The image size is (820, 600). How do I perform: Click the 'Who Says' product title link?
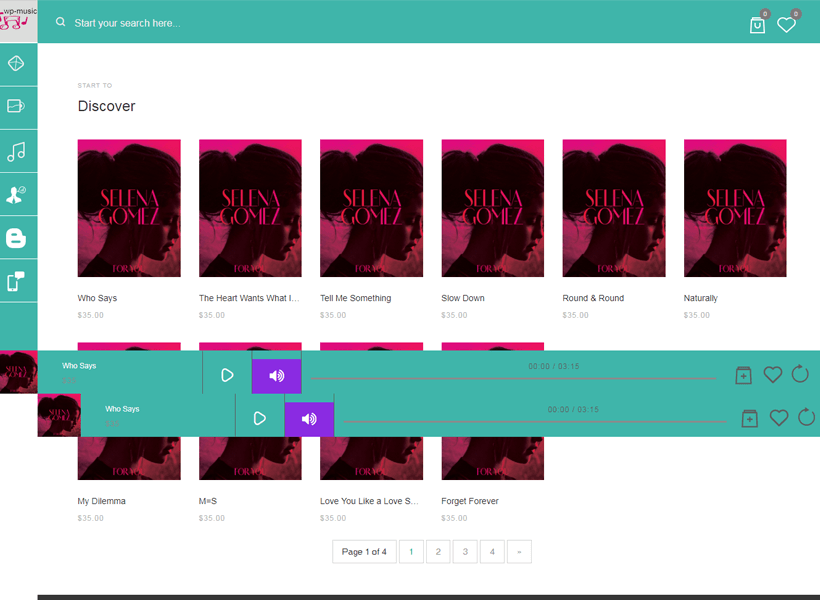point(97,298)
